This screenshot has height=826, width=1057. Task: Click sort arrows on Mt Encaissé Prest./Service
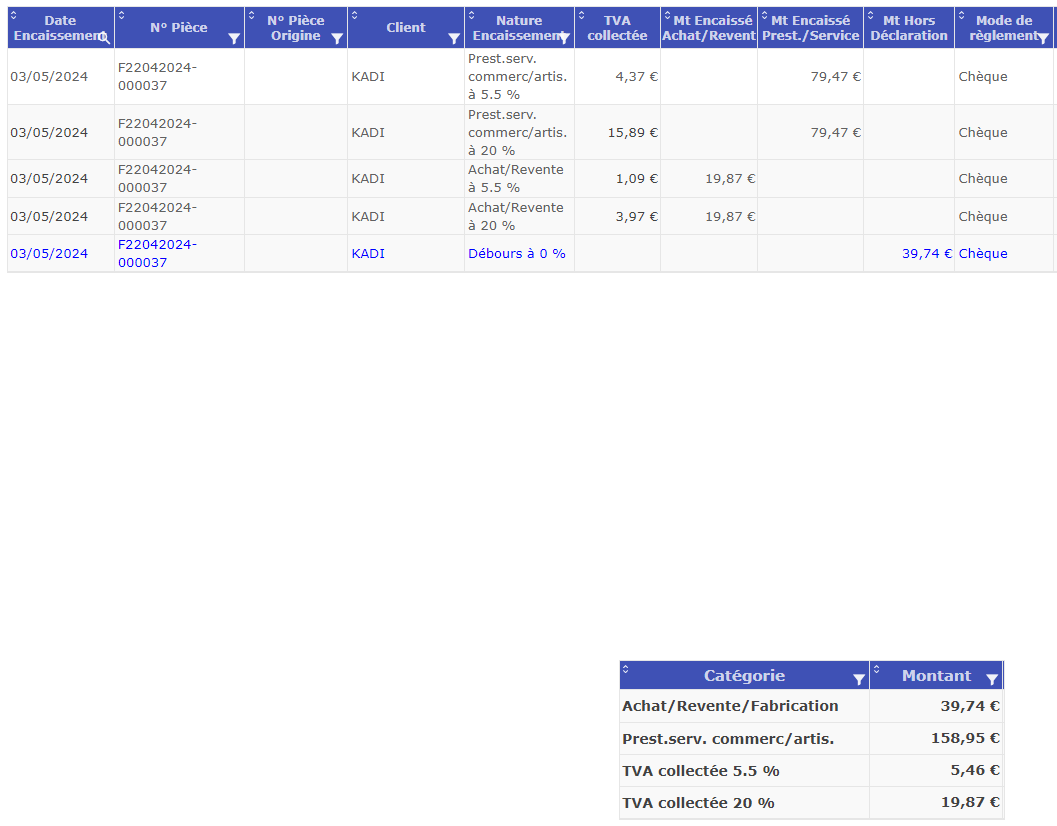(764, 15)
